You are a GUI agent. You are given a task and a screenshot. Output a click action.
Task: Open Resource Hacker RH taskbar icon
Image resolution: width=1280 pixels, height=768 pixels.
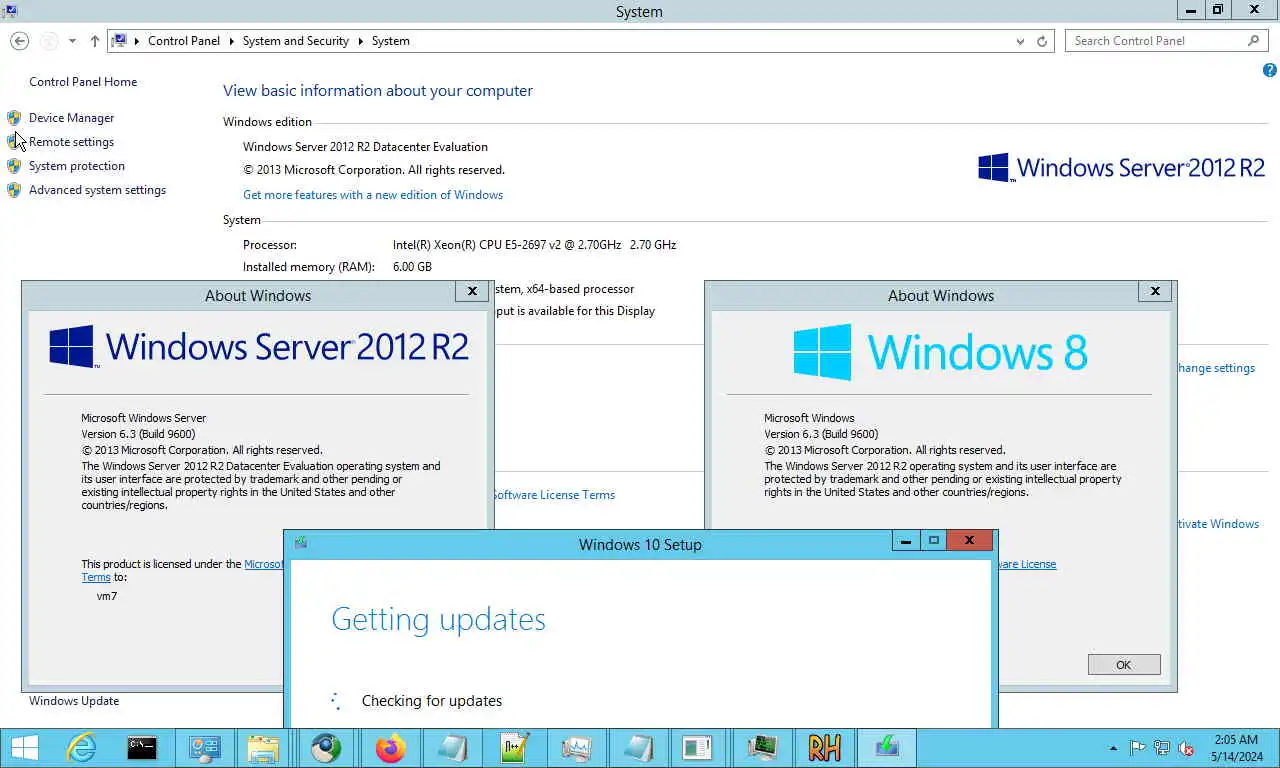[824, 748]
